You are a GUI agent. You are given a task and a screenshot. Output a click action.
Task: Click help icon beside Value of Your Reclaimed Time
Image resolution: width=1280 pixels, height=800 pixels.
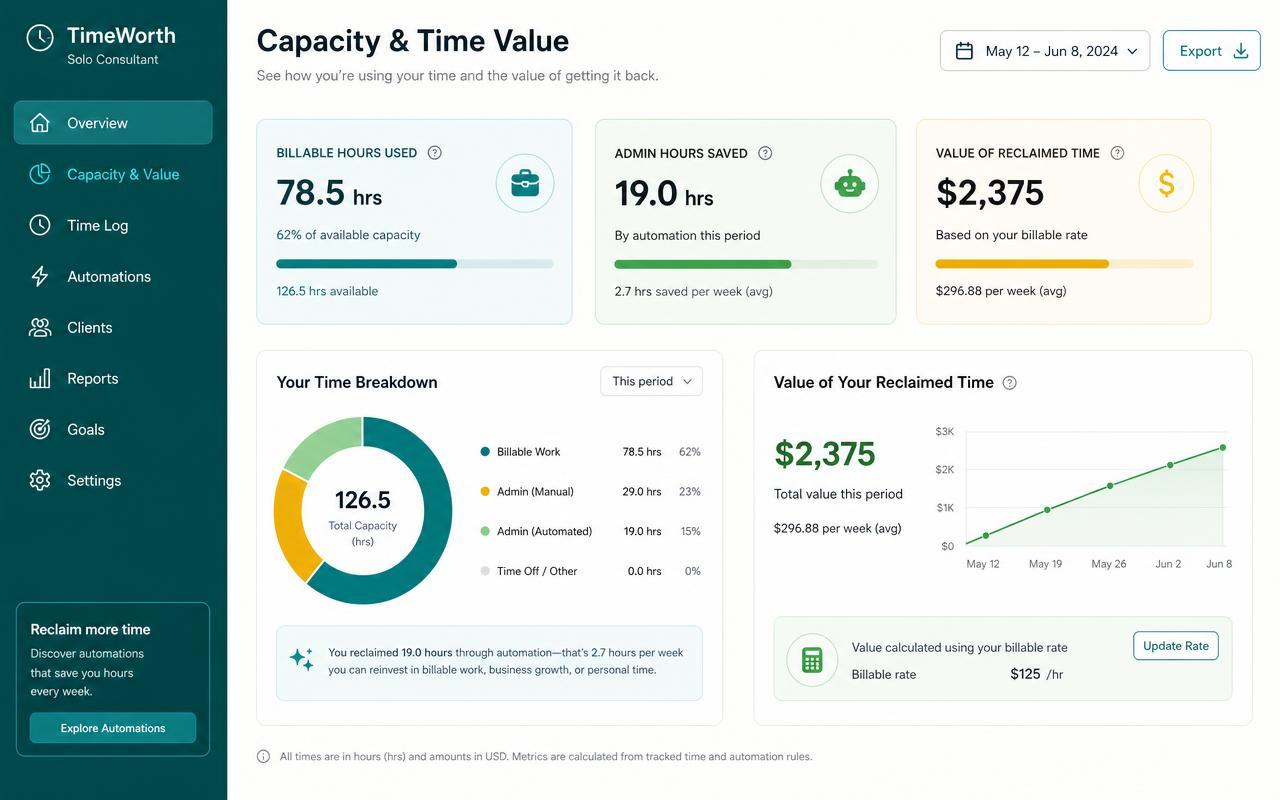[x=1009, y=383]
